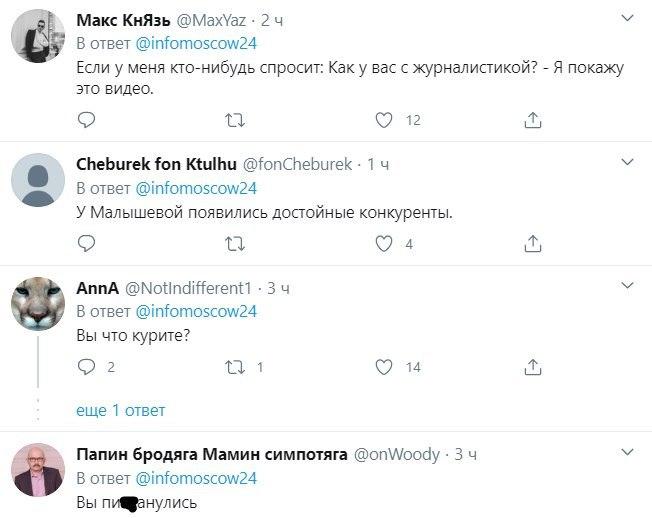Retweet Cheburek fon Ktulhu's tweet
The width and height of the screenshot is (652, 518).
tap(235, 243)
